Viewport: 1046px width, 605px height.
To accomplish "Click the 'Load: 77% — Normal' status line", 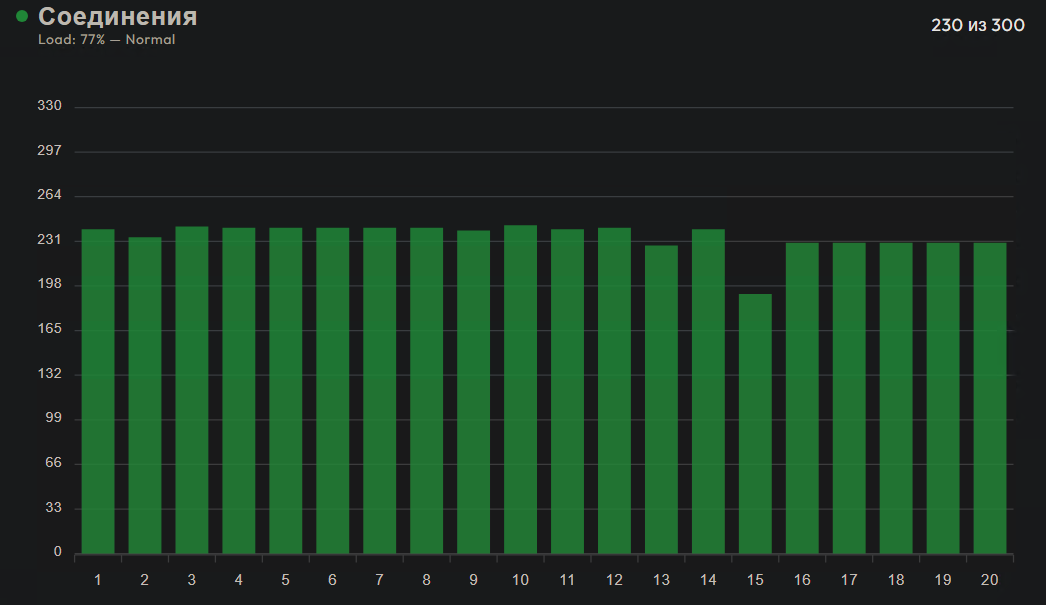I will point(107,39).
